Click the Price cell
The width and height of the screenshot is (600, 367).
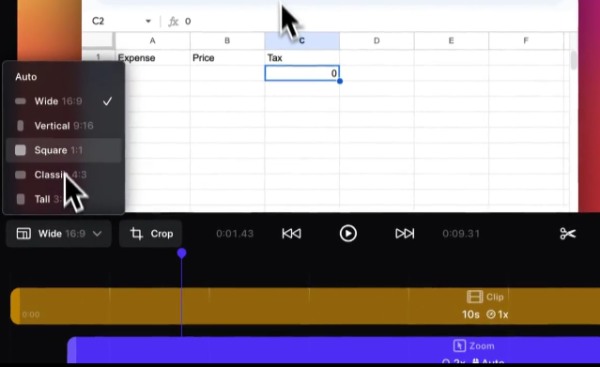(x=227, y=58)
